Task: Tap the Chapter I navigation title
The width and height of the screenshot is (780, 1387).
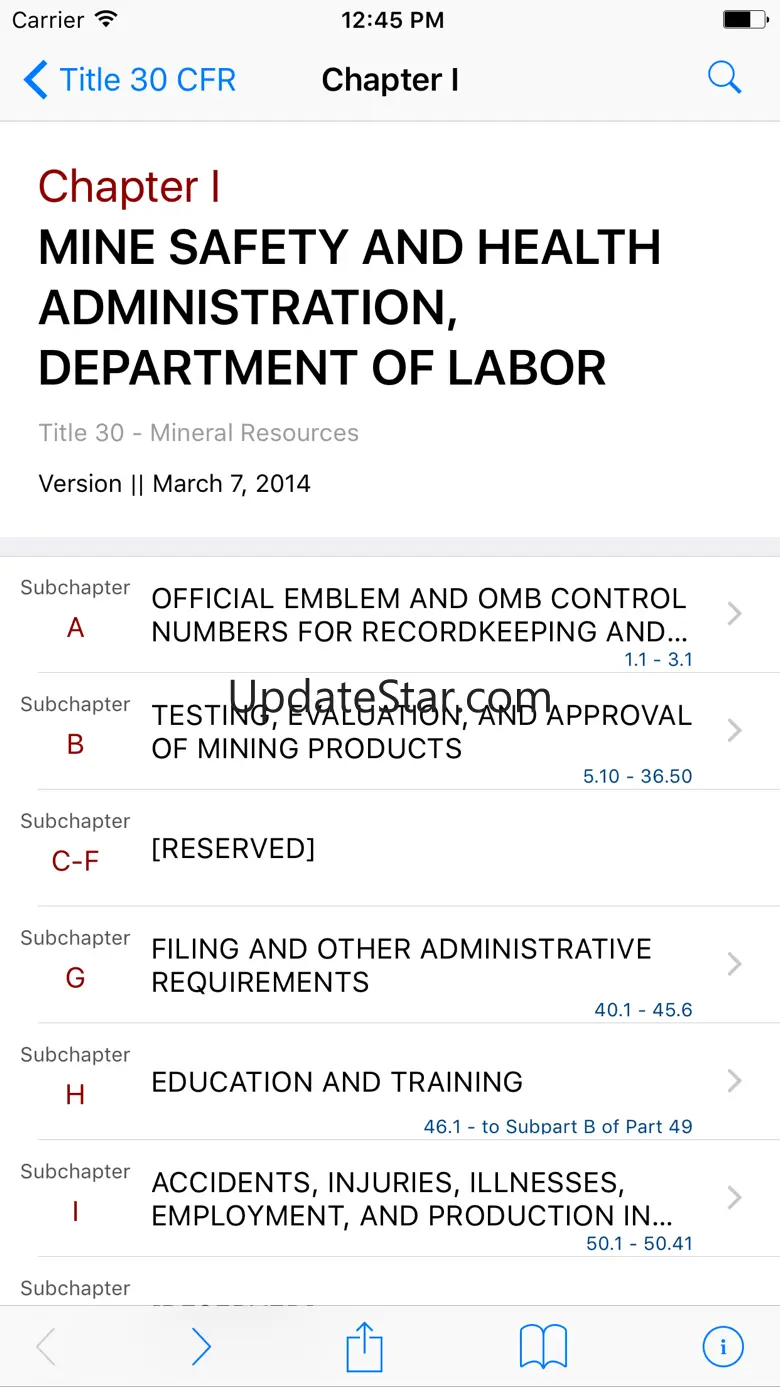Action: click(390, 80)
